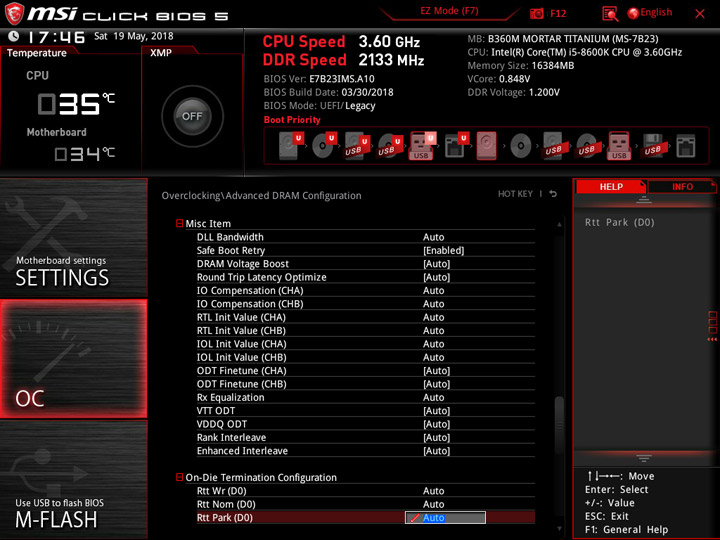The height and width of the screenshot is (540, 720).
Task: Open the search magnifier icon
Action: pos(610,14)
